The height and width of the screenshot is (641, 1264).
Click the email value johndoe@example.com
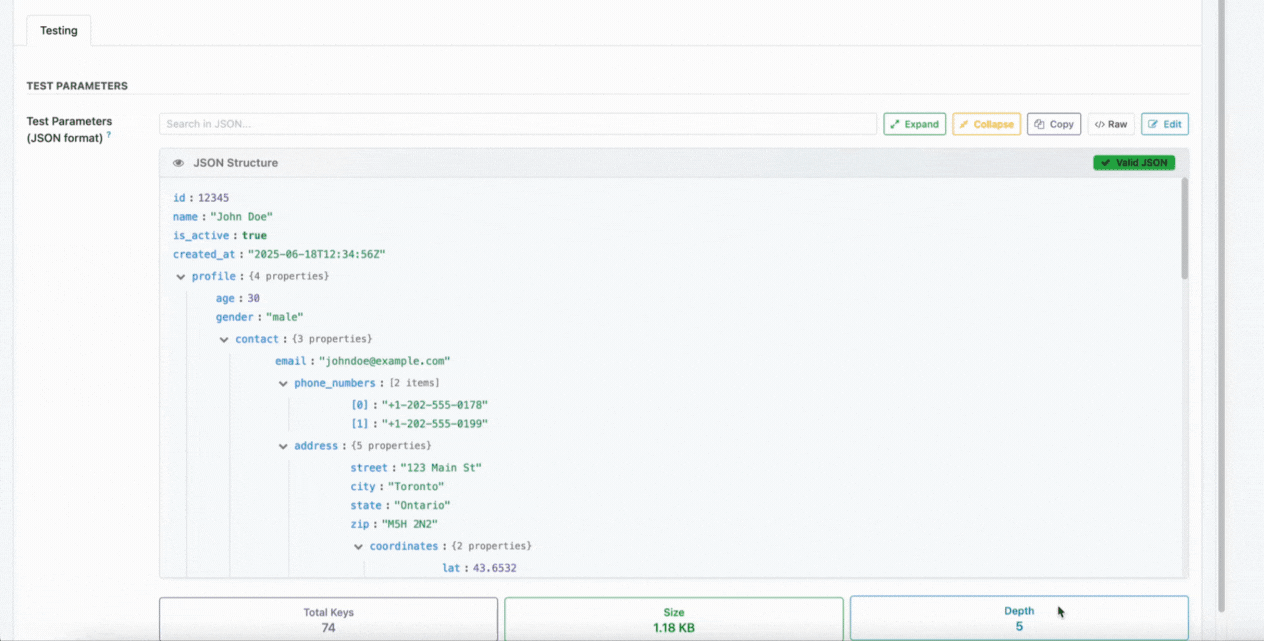tap(384, 361)
